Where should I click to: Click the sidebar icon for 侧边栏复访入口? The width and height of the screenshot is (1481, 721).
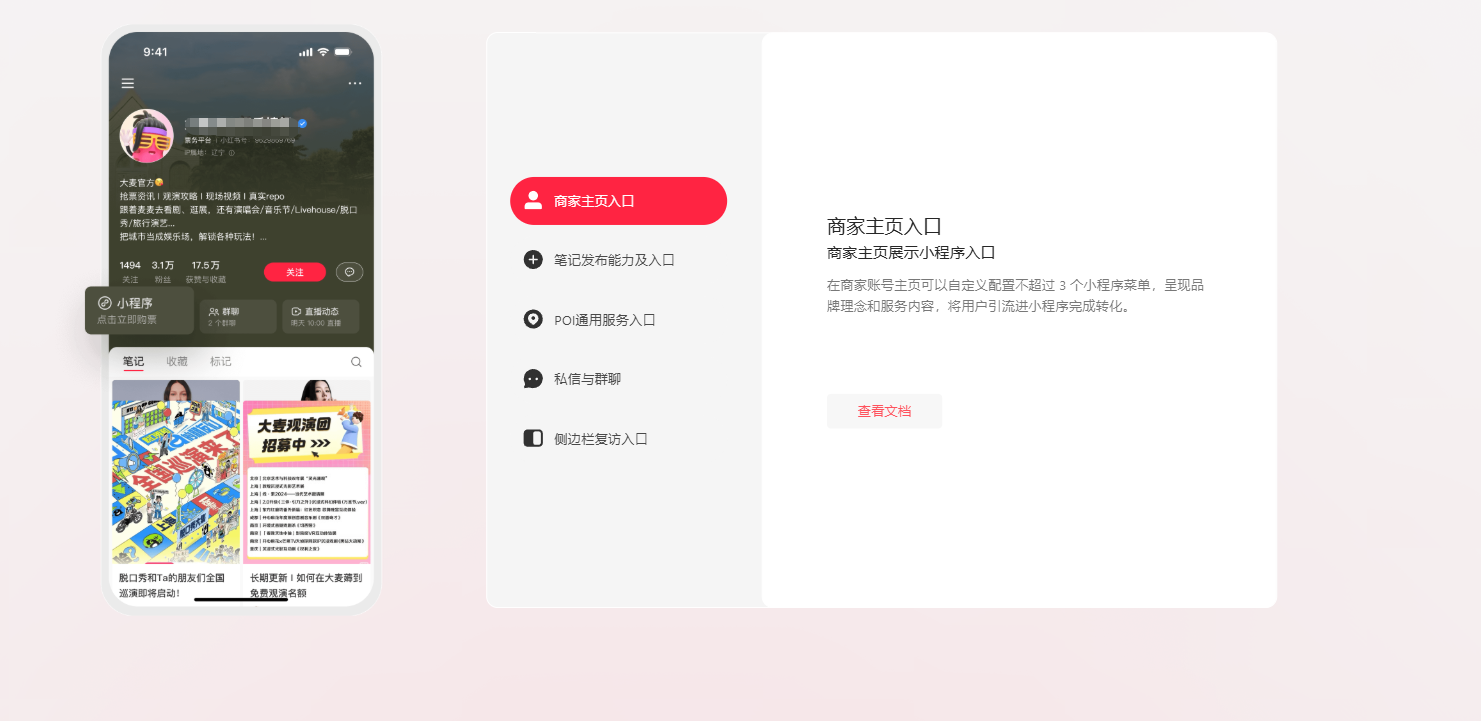(533, 438)
